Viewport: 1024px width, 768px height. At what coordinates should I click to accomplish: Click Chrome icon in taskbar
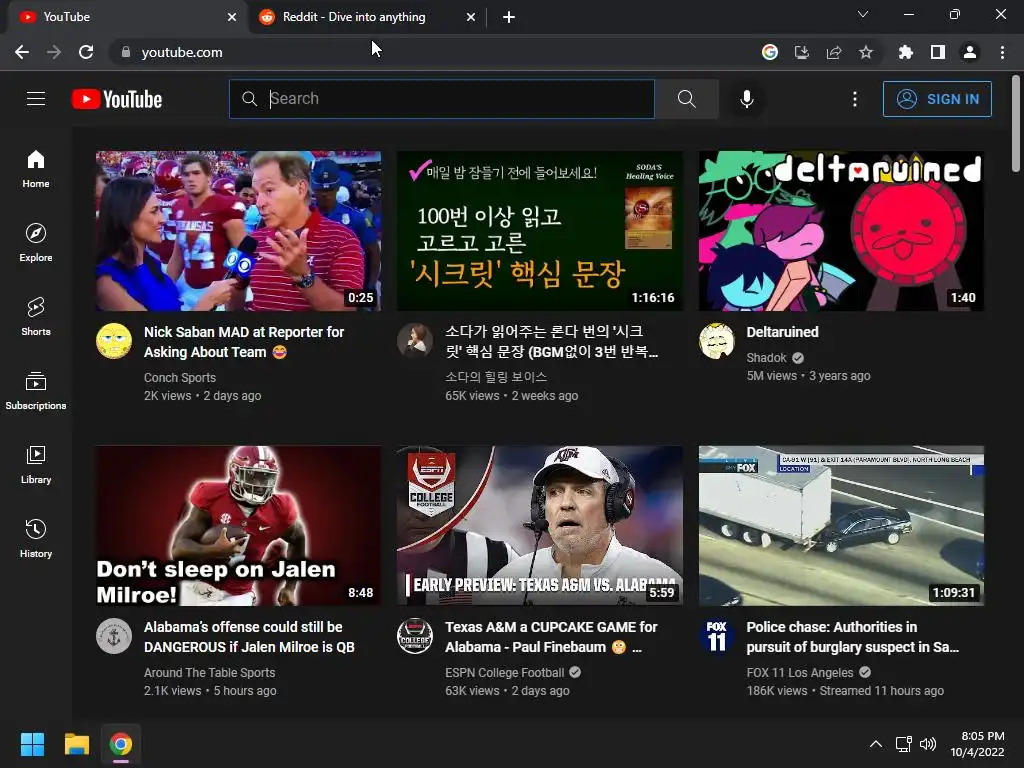121,744
